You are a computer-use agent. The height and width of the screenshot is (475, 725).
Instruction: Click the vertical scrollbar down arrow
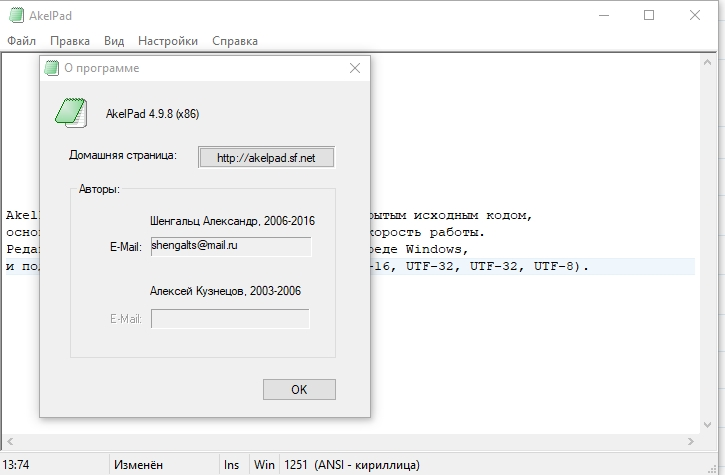click(x=707, y=425)
